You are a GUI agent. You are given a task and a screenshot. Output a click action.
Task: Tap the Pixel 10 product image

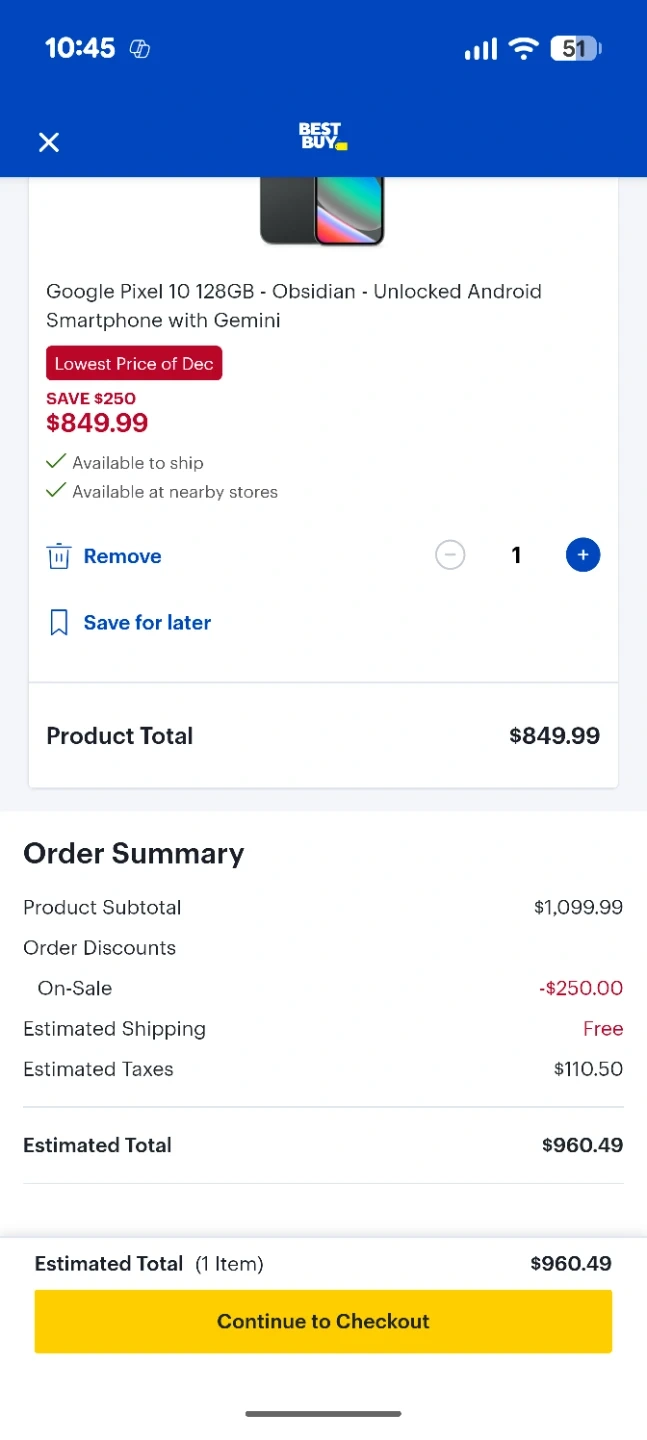tap(322, 210)
